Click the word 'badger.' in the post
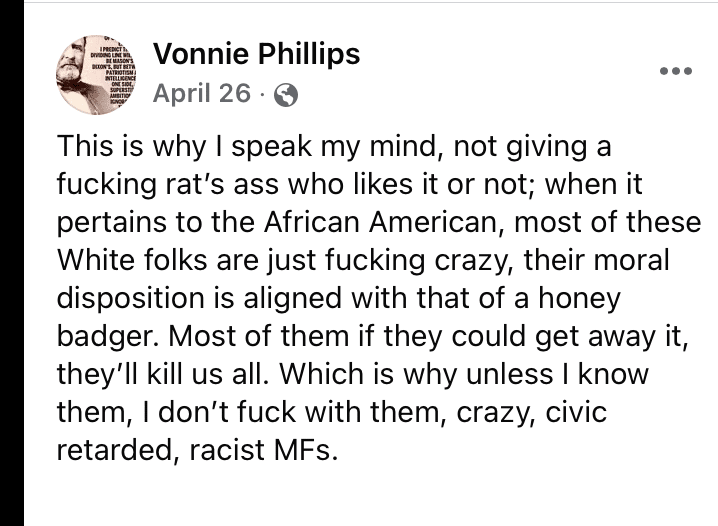Viewport: 718px width, 526px height. tap(105, 337)
